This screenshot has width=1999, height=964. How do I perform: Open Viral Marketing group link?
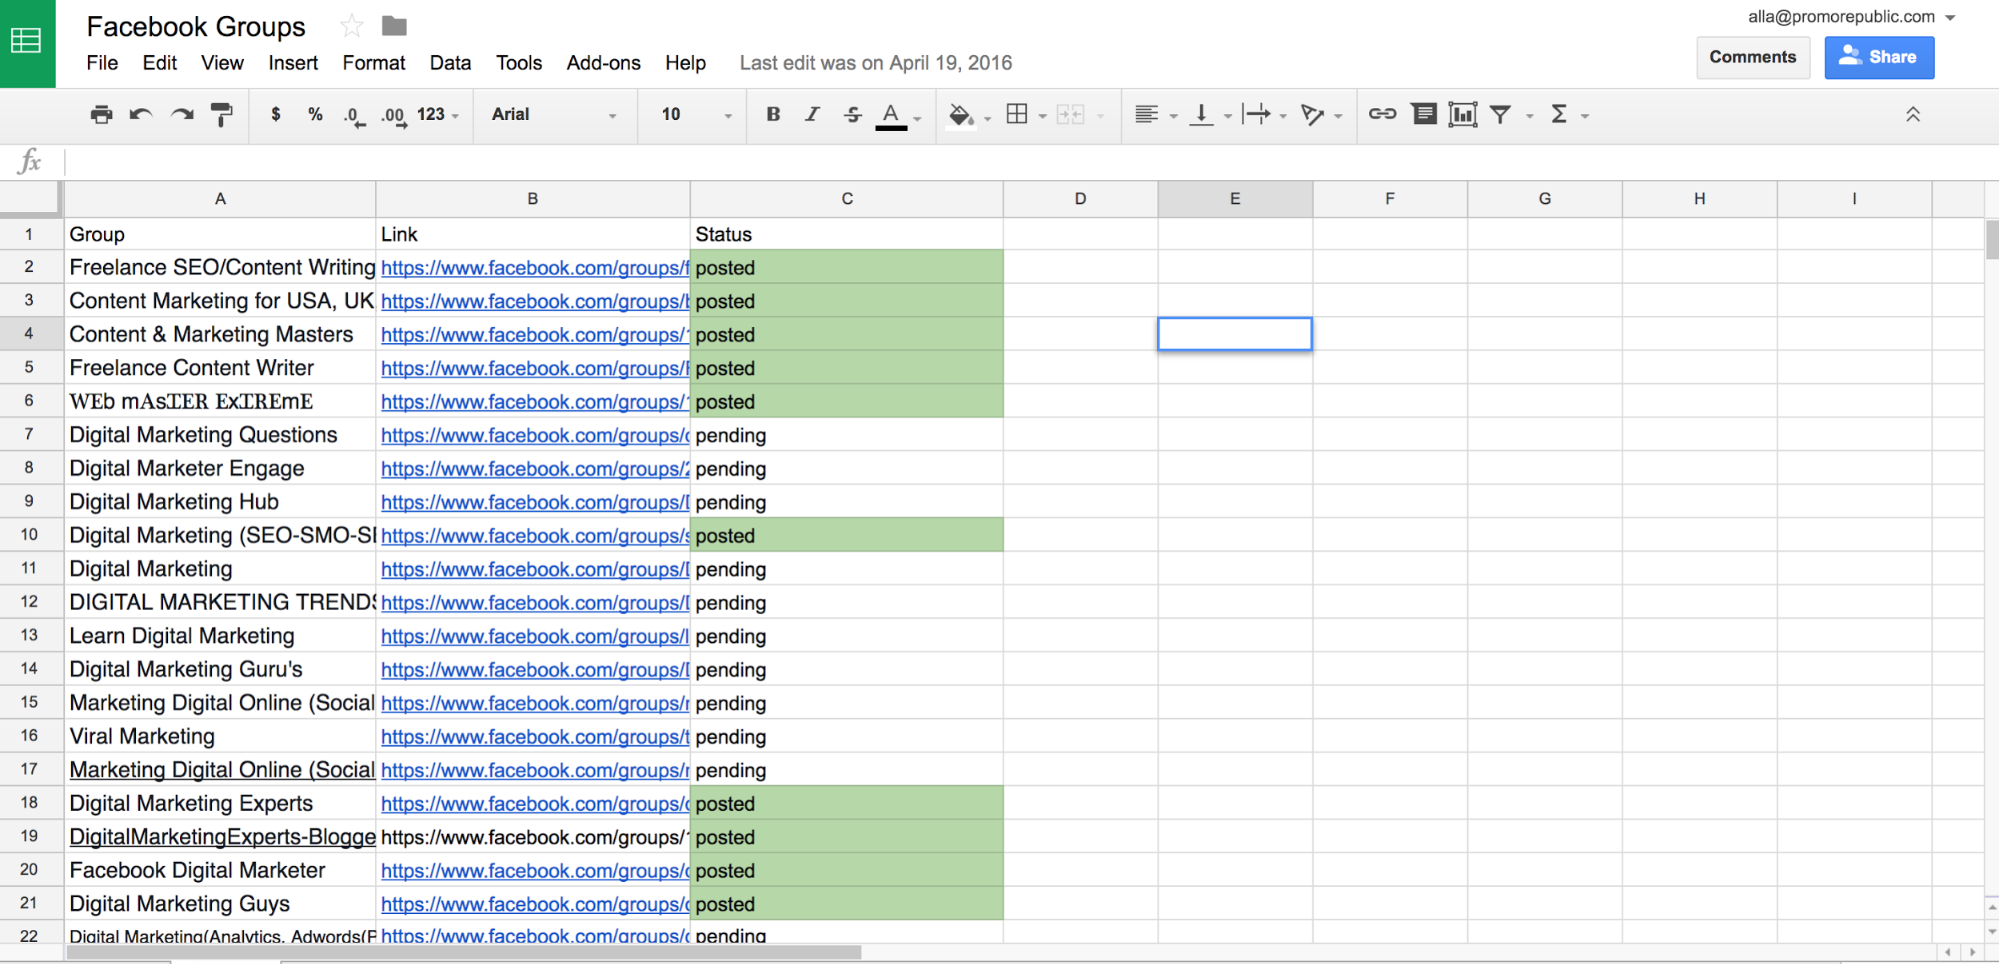point(535,737)
